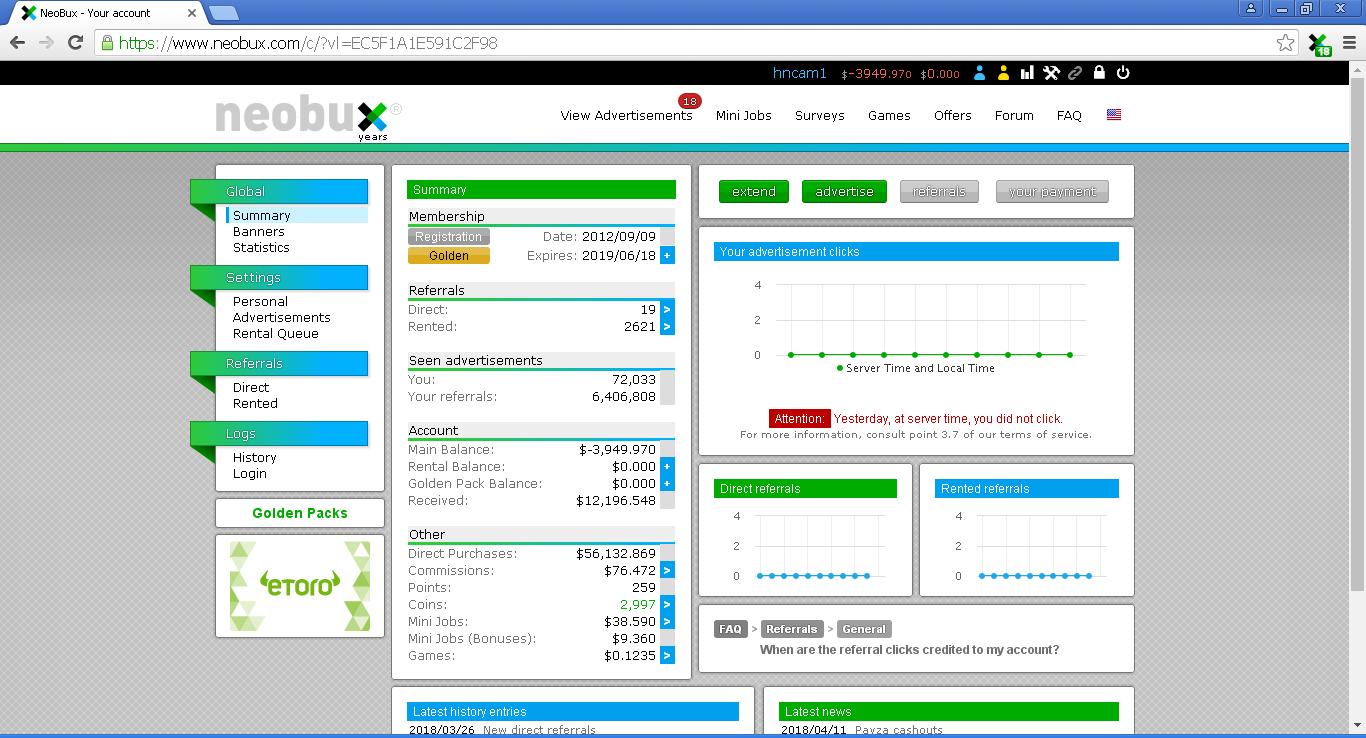Image resolution: width=1366 pixels, height=738 pixels.
Task: Bookmark this page with the star icon
Action: pyautogui.click(x=1286, y=43)
